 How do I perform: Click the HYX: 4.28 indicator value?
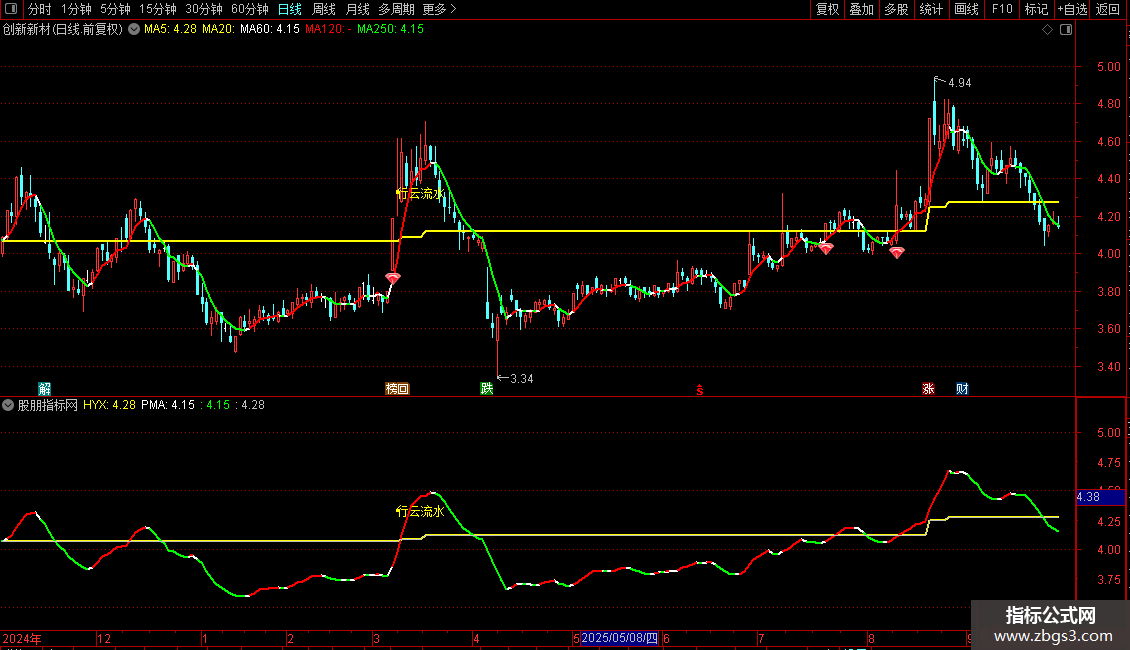pyautogui.click(x=109, y=405)
